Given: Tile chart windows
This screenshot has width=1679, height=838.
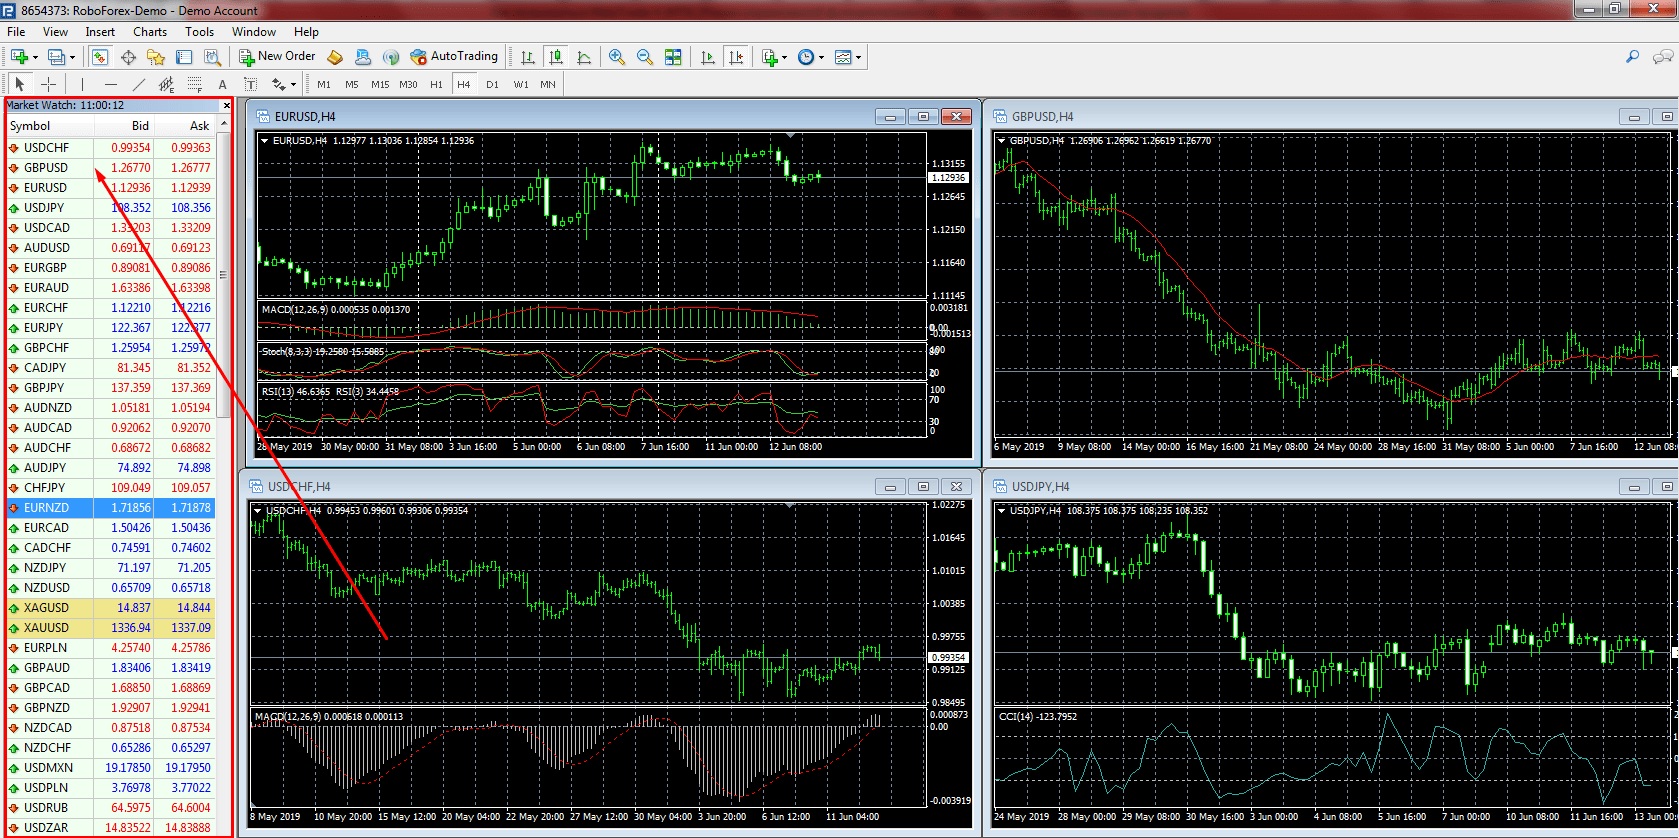Looking at the screenshot, I should (673, 57).
